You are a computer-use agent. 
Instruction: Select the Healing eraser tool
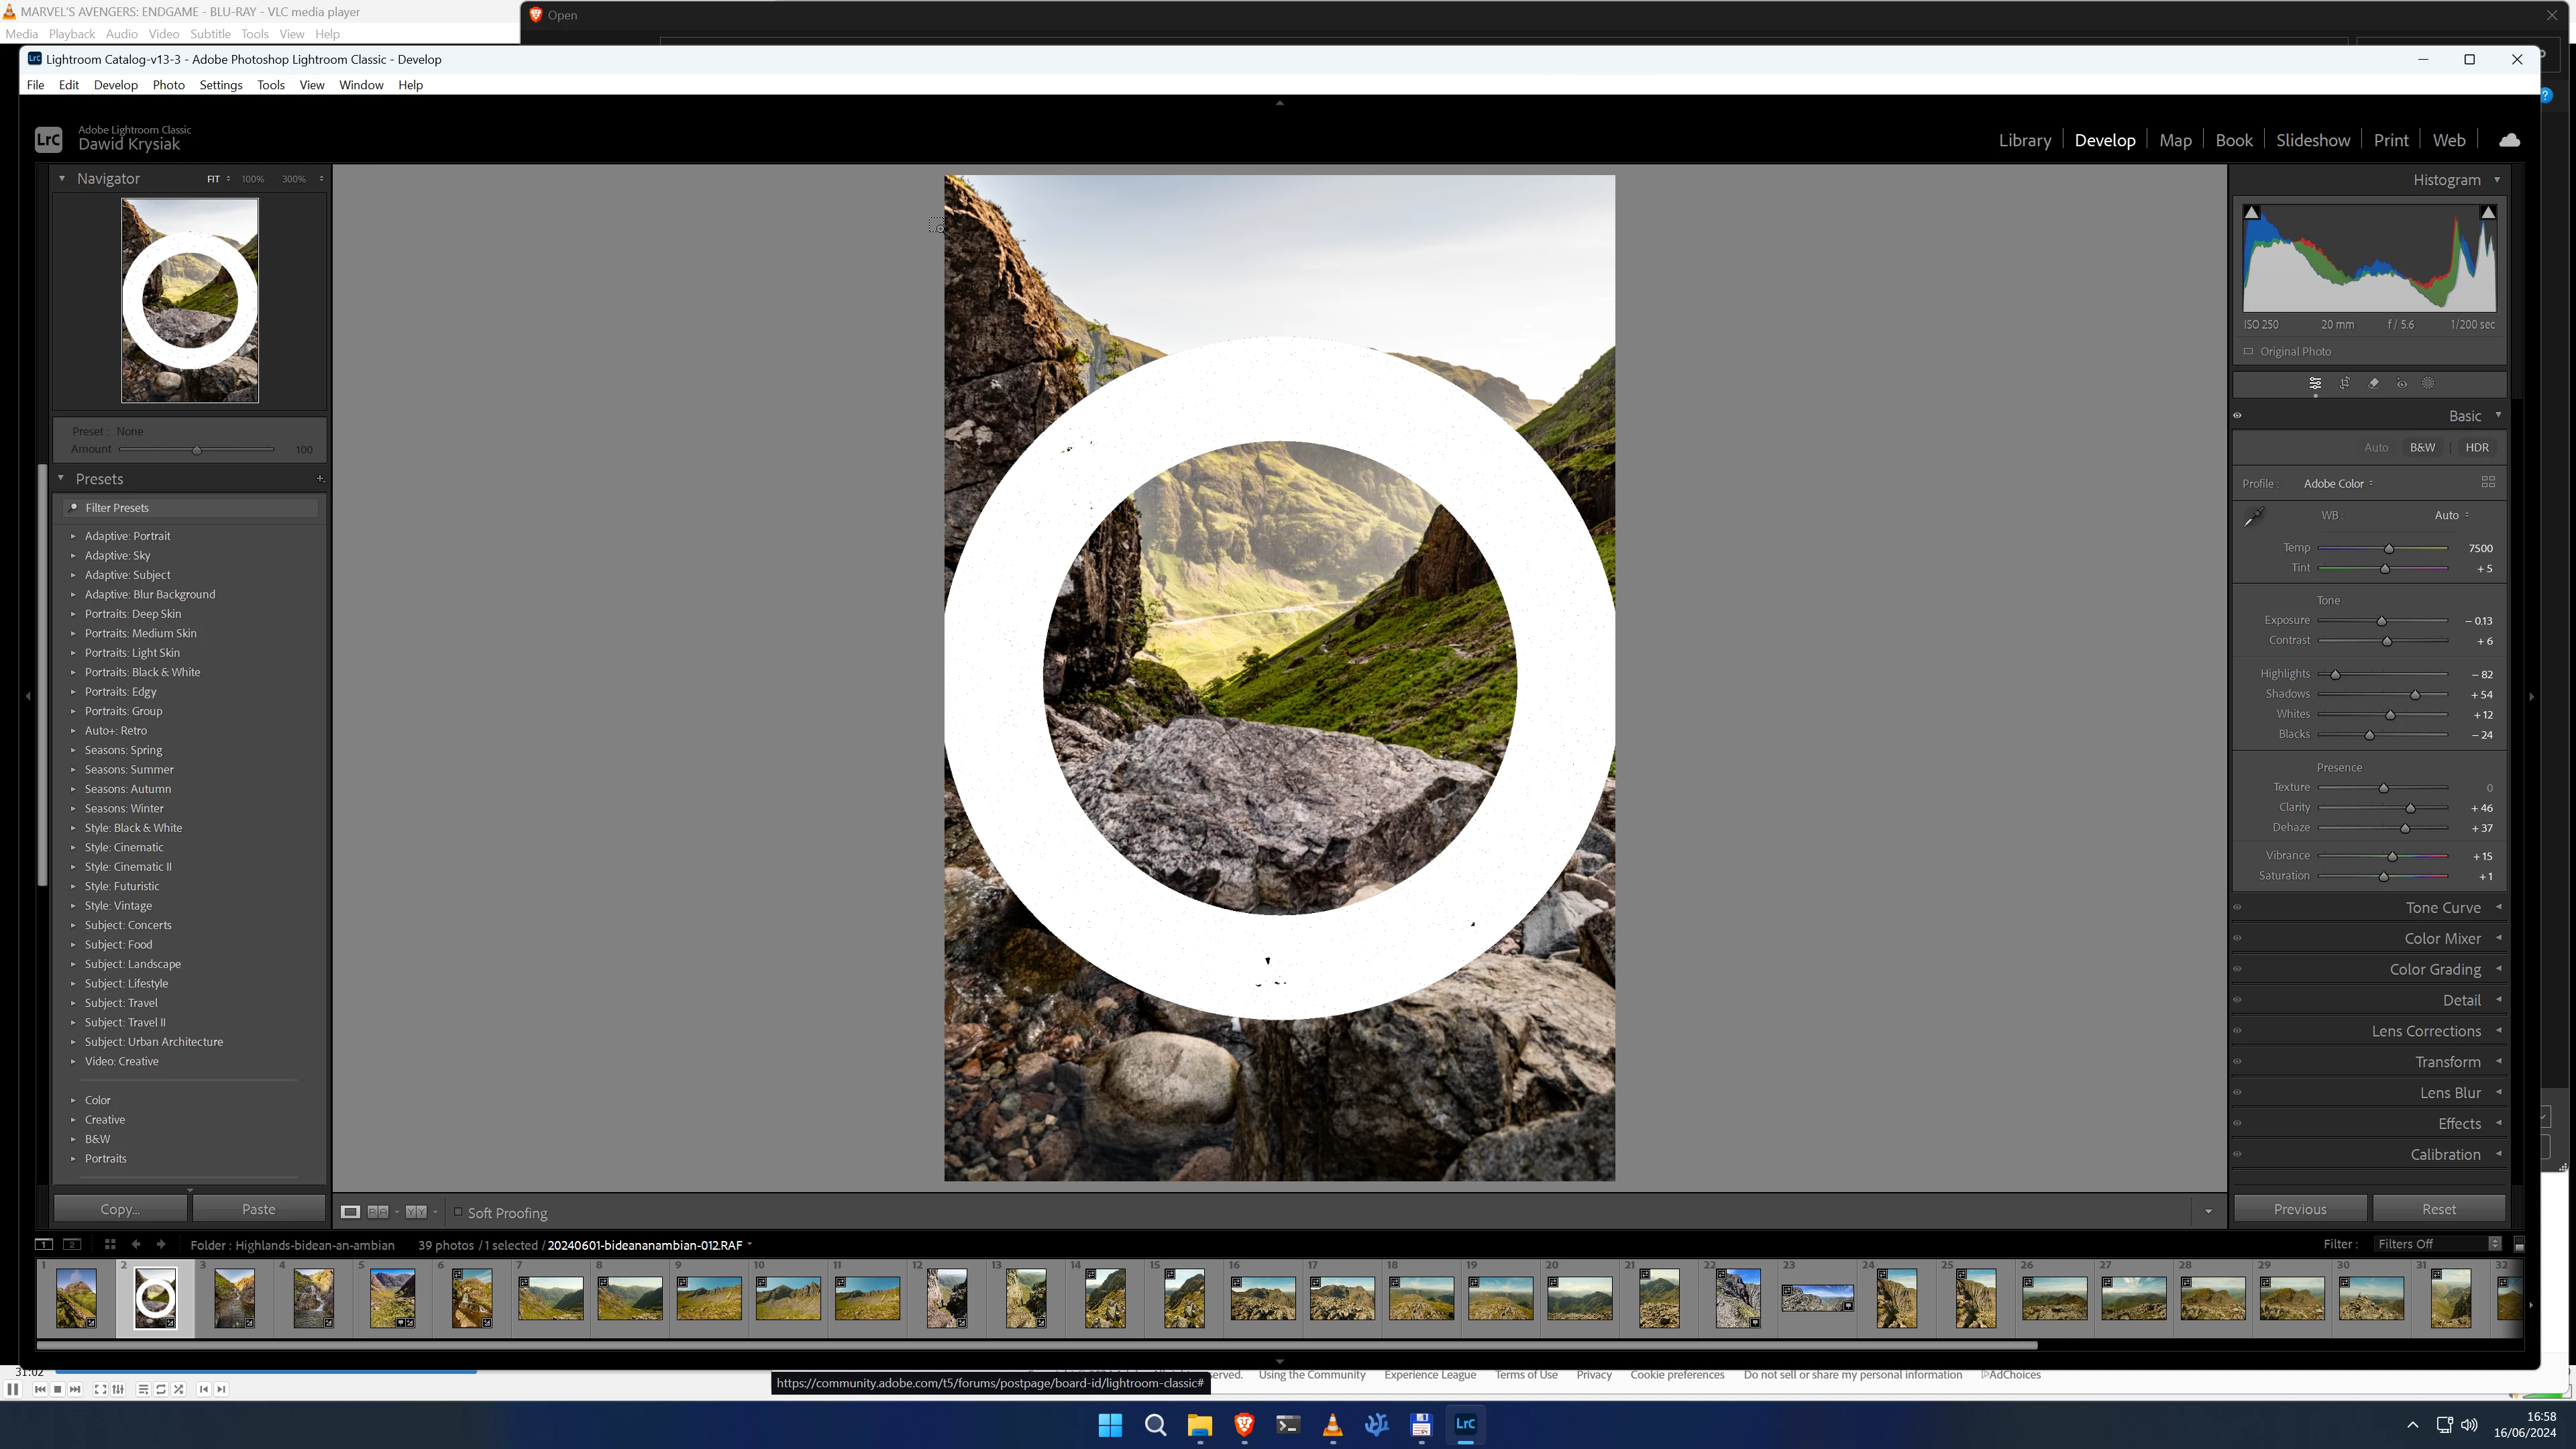click(2373, 383)
